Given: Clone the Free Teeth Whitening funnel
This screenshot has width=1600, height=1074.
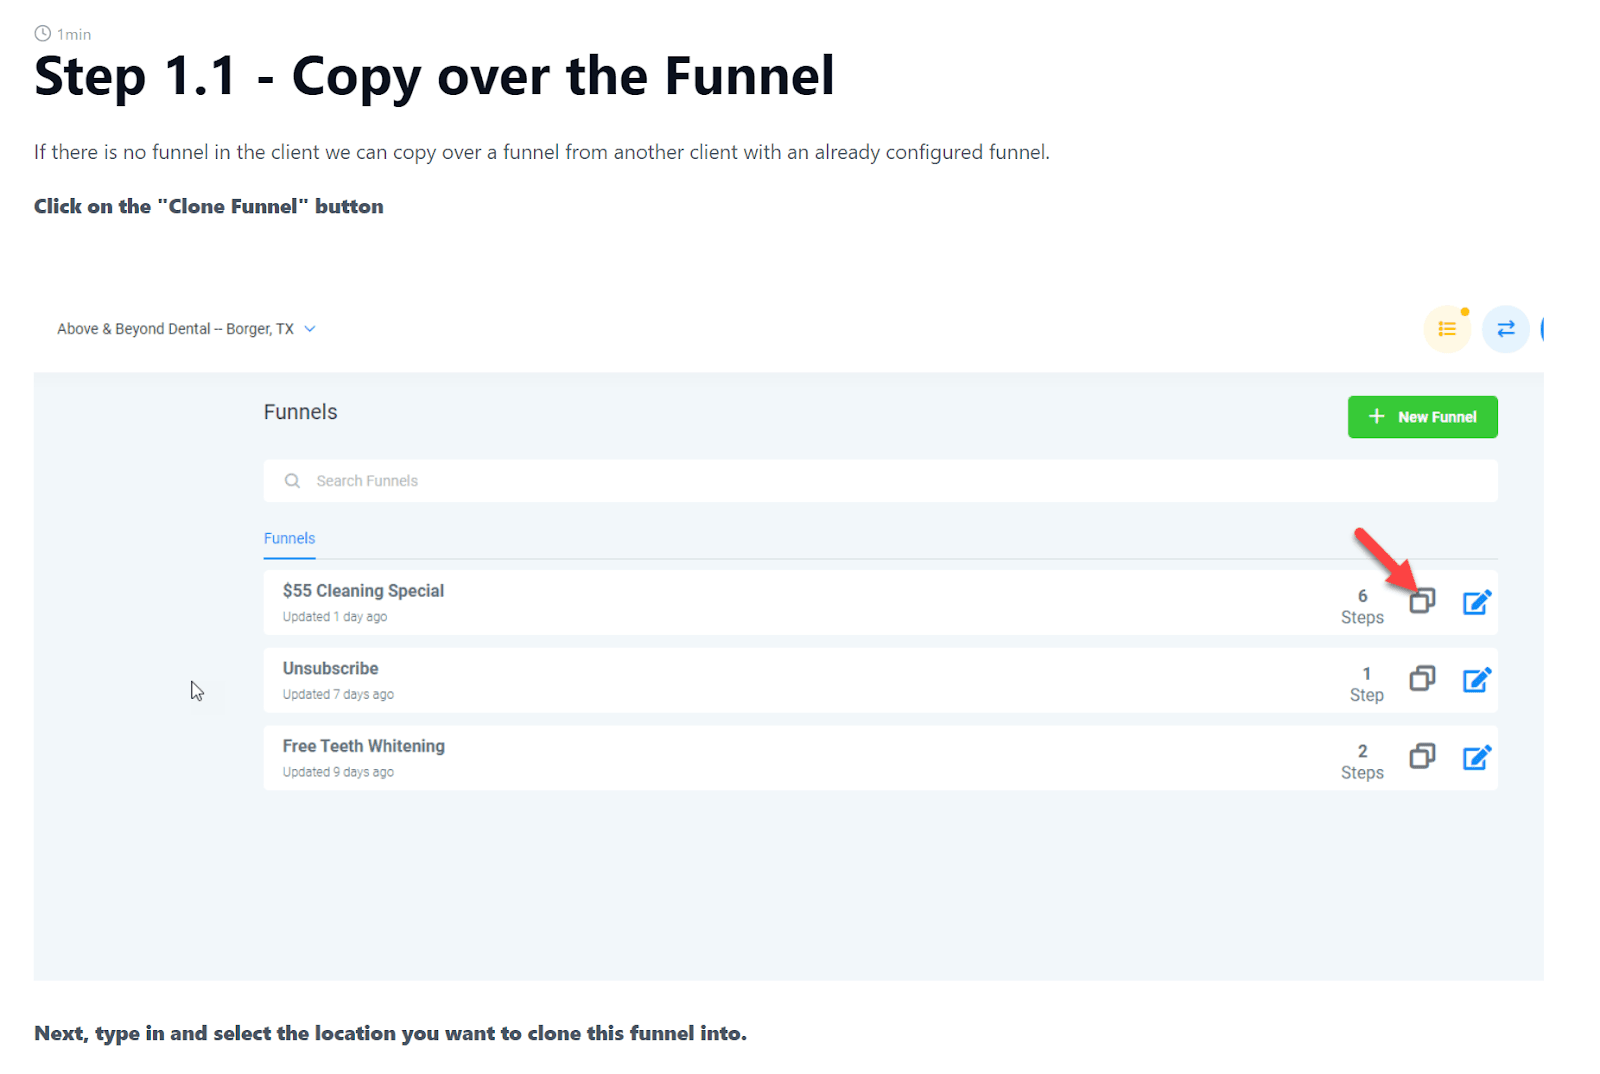Looking at the screenshot, I should tap(1421, 757).
